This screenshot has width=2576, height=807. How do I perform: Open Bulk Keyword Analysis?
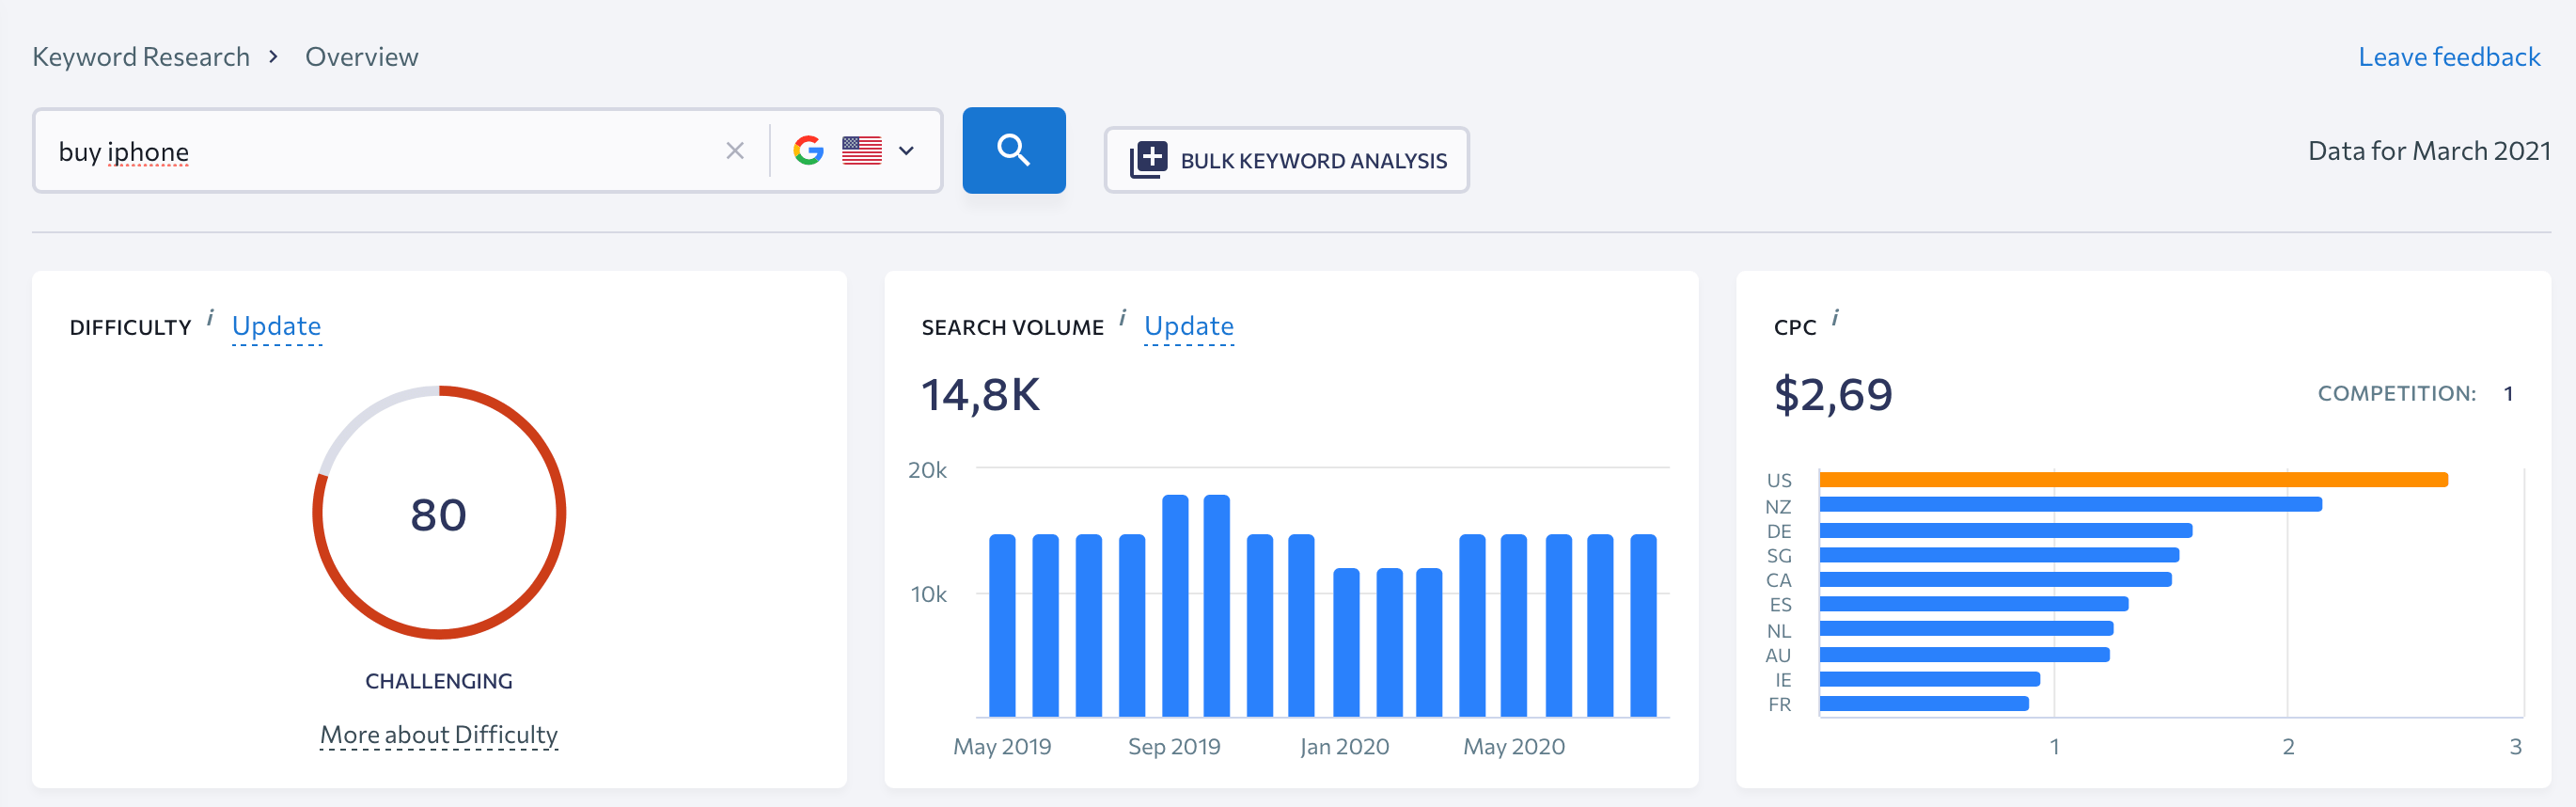pos(1286,160)
